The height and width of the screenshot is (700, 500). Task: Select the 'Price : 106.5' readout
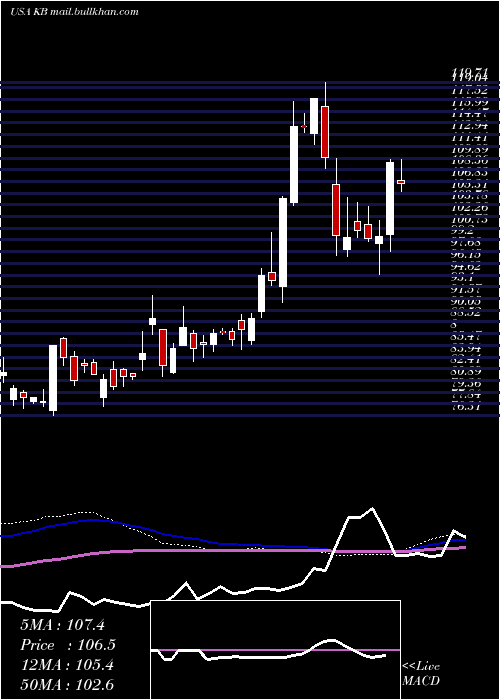tap(68, 645)
